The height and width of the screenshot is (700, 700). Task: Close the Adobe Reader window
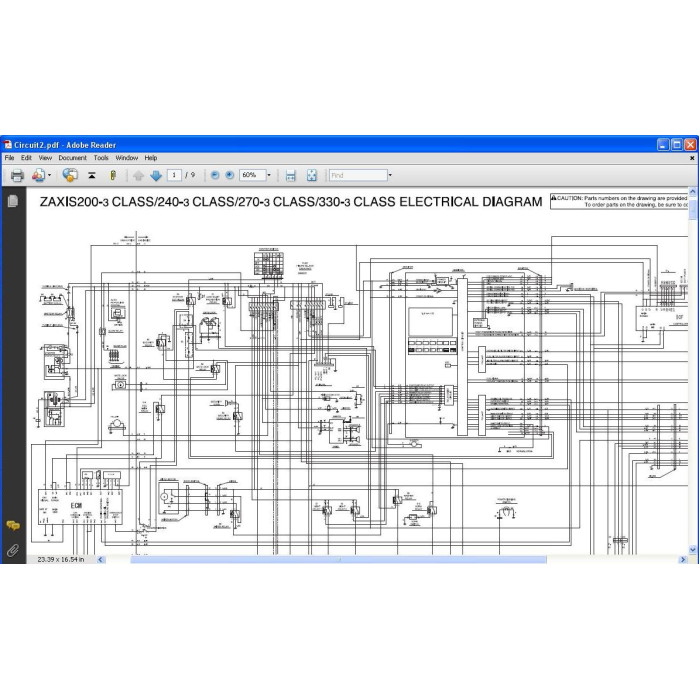(x=690, y=145)
